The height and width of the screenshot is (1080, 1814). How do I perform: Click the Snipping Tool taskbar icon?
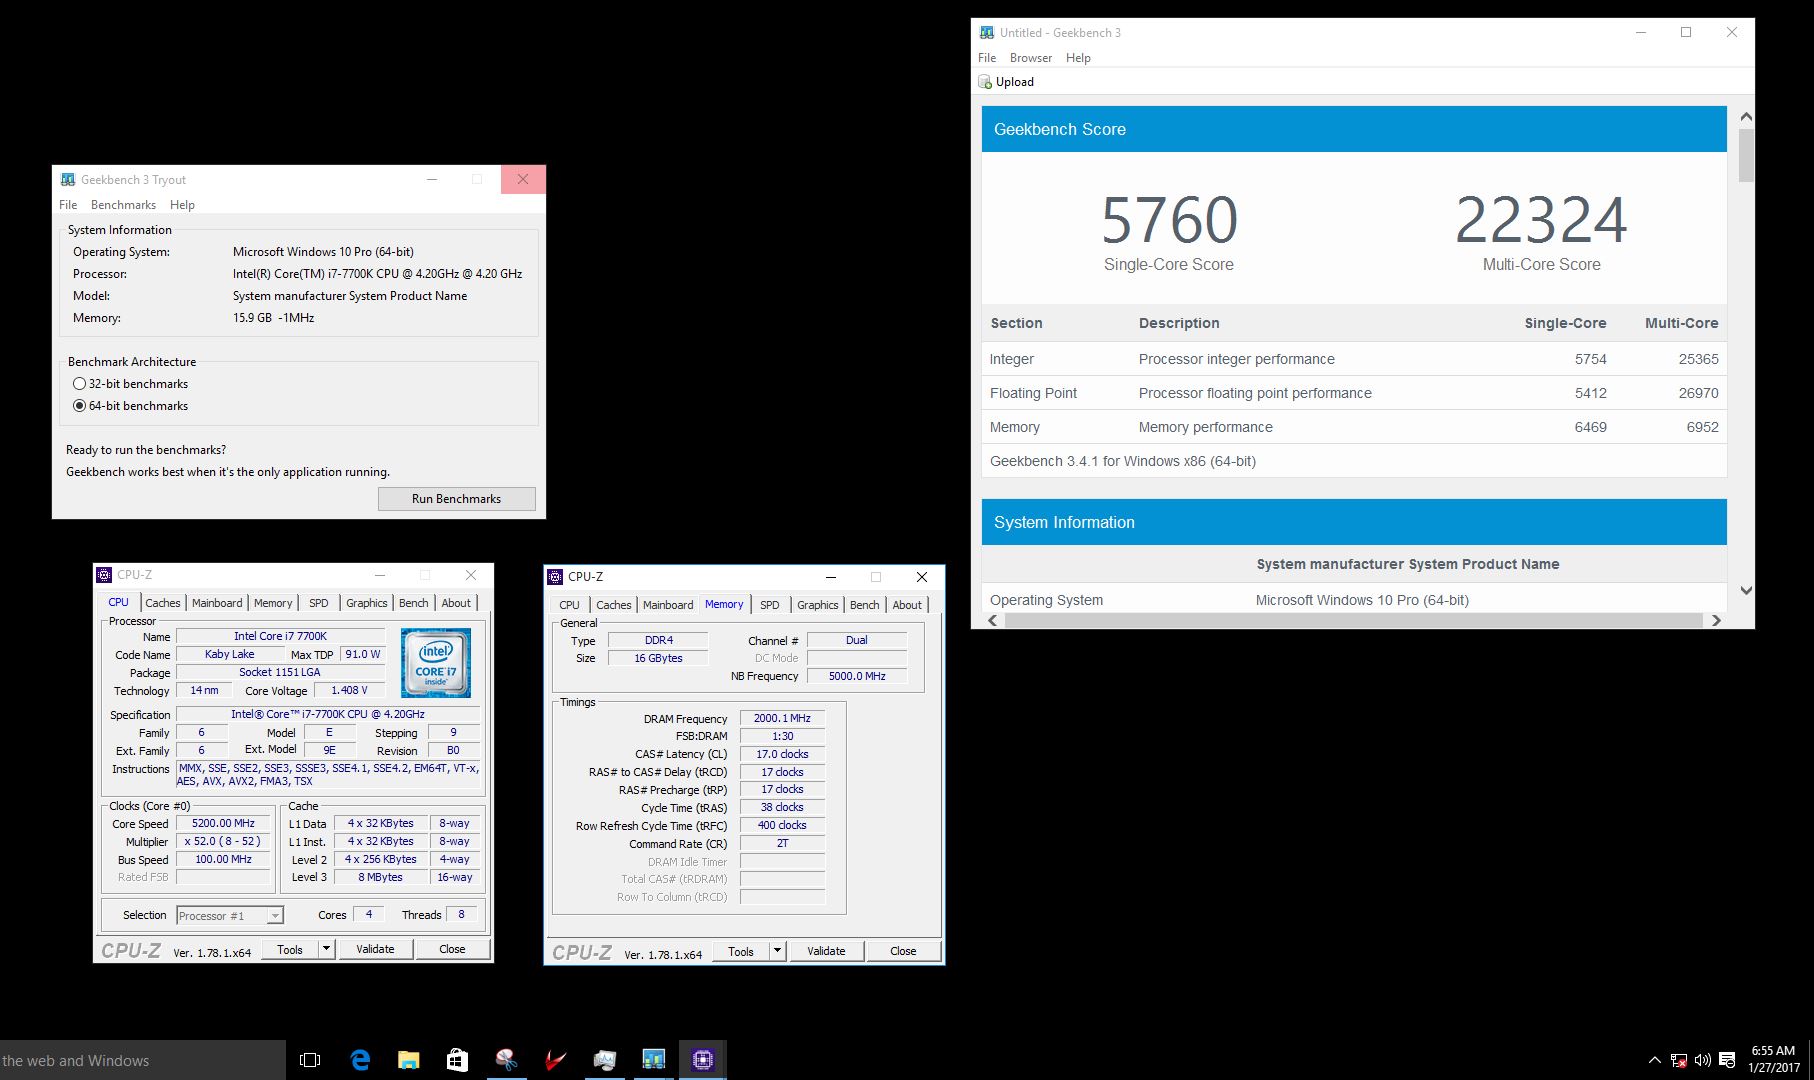pyautogui.click(x=506, y=1060)
